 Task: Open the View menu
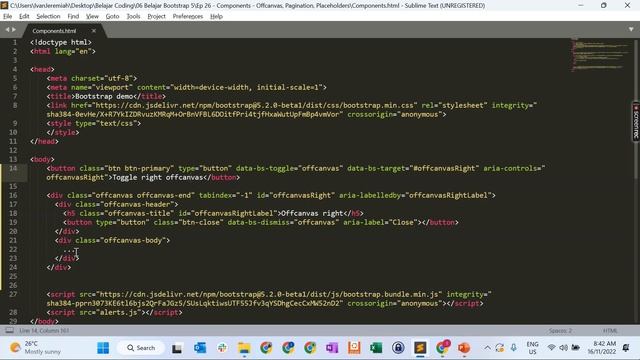[92, 16]
